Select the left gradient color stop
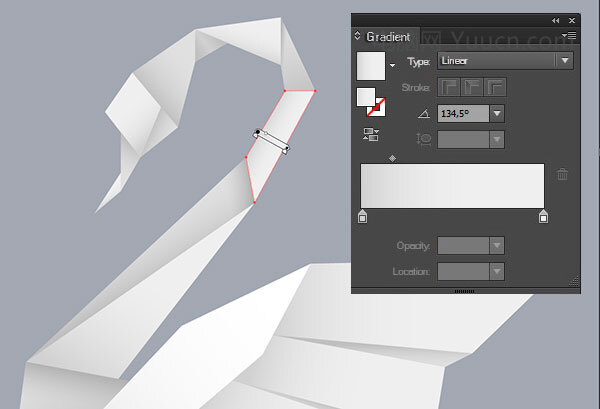This screenshot has width=600, height=409. pos(362,216)
